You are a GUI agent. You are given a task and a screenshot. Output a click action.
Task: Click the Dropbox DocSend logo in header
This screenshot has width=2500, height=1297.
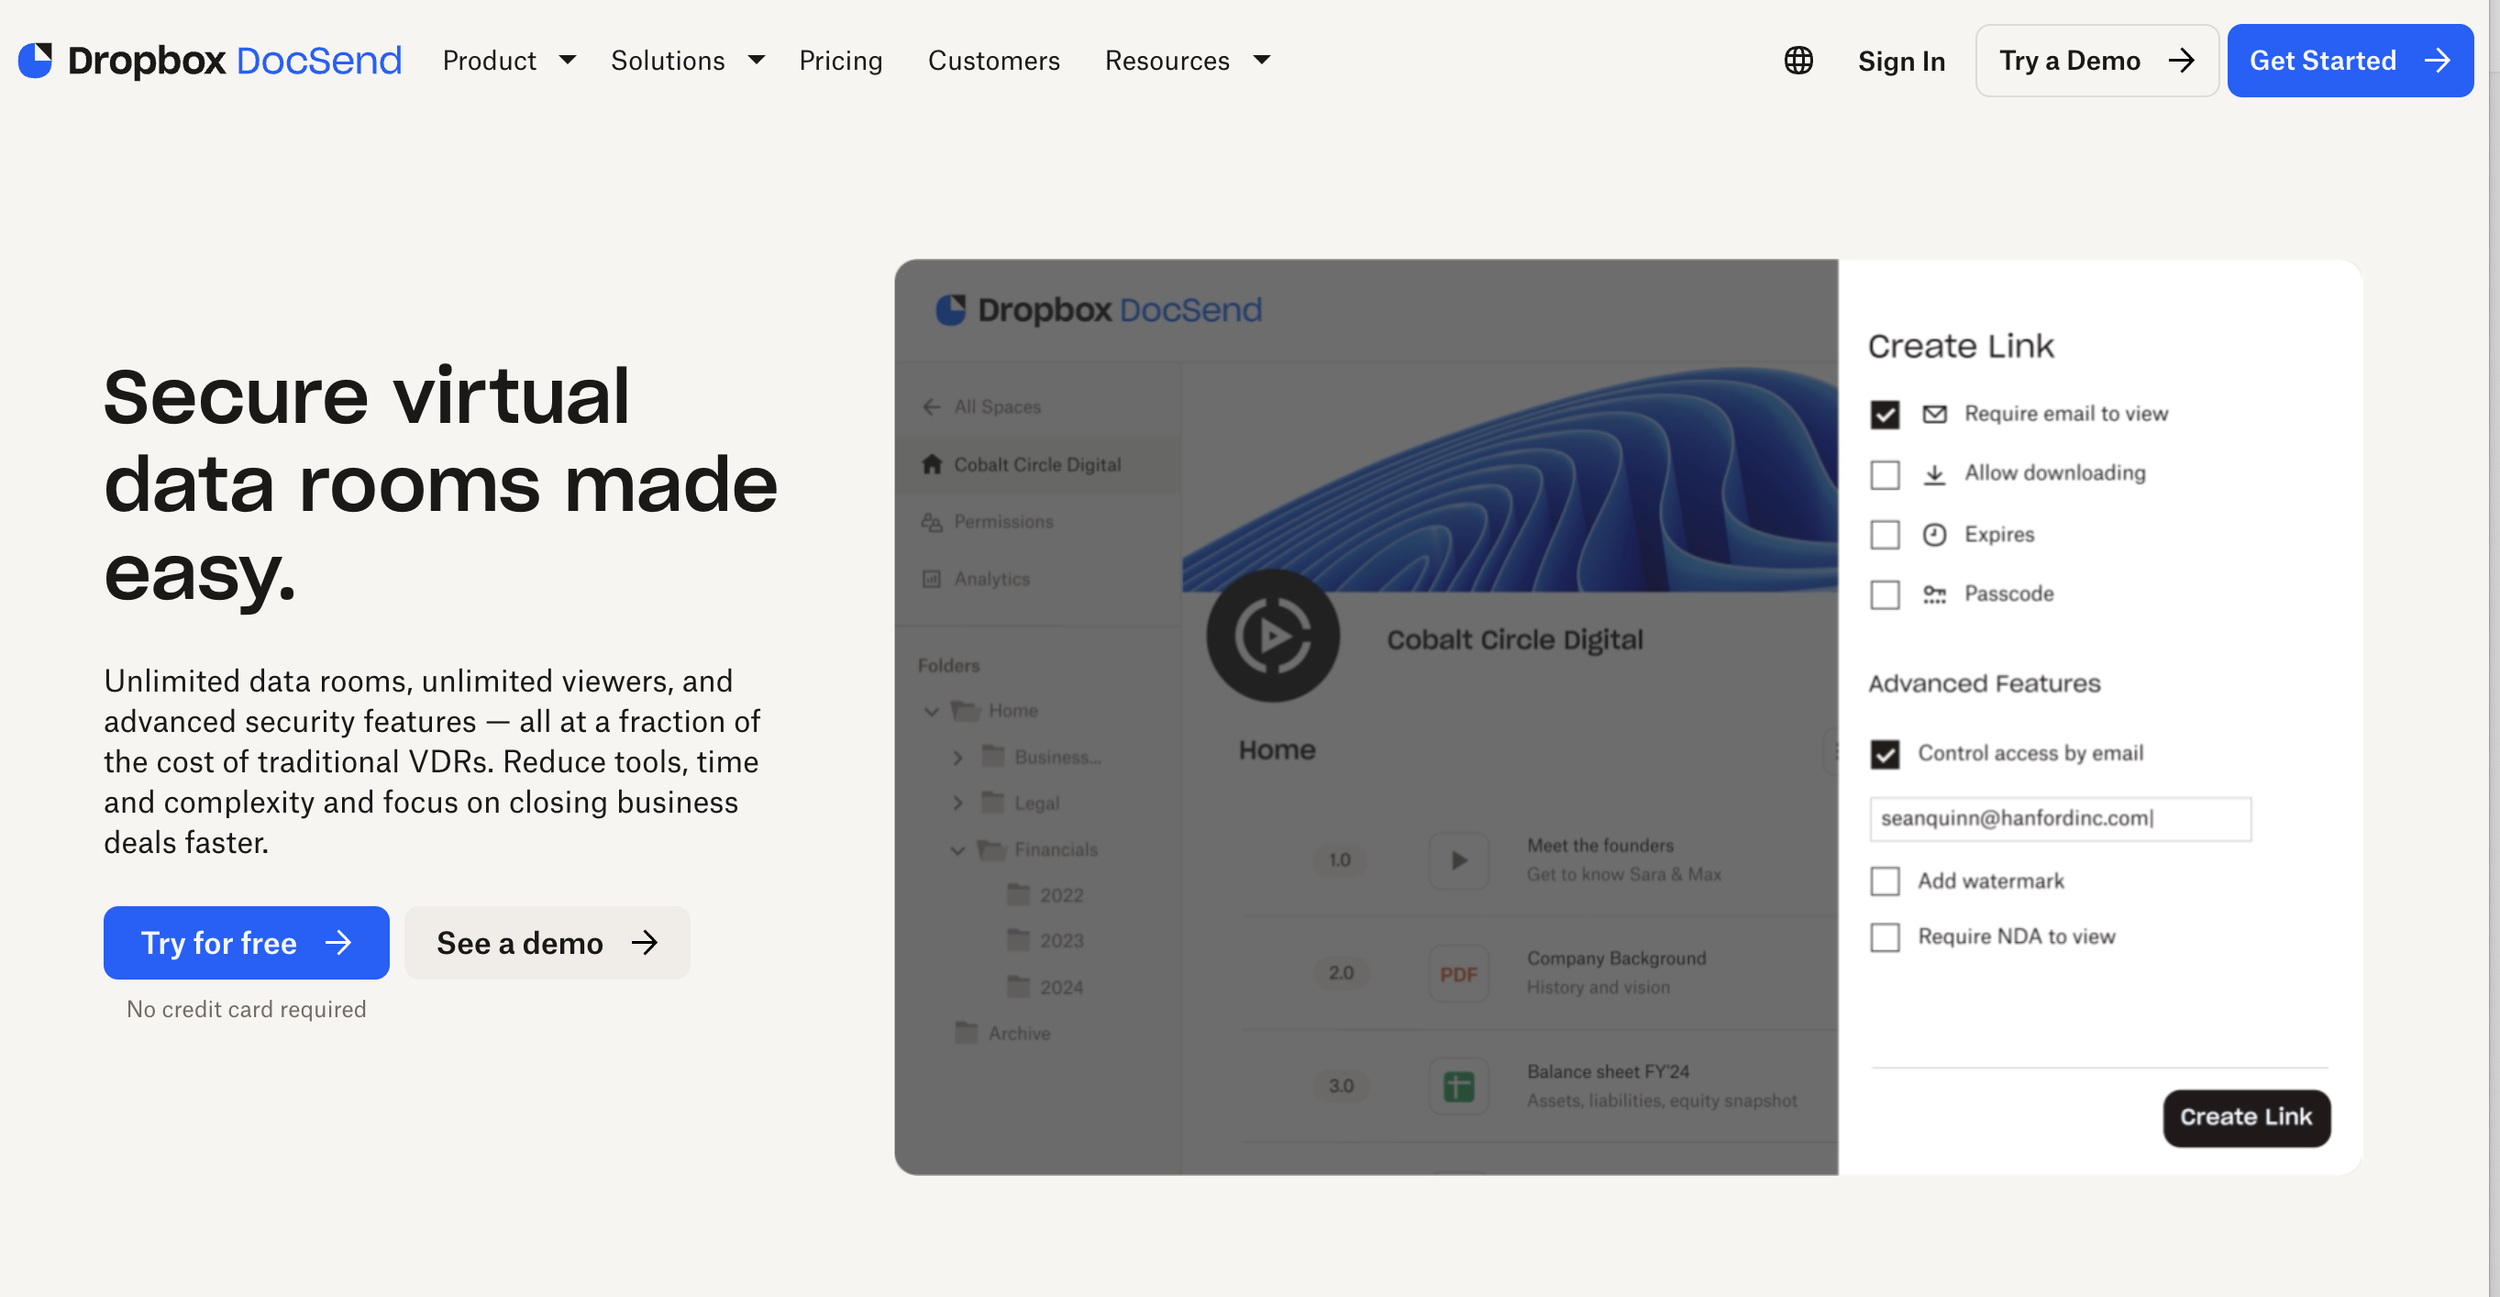210,61
